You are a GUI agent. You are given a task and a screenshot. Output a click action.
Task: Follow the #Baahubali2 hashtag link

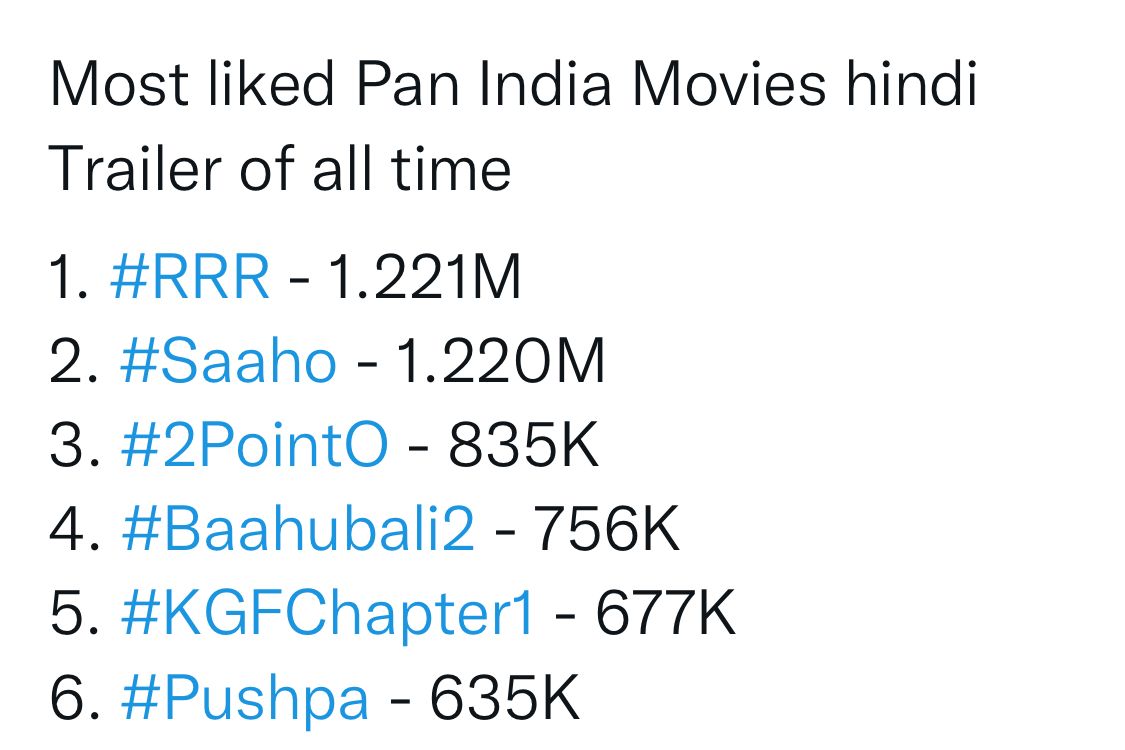pyautogui.click(x=297, y=531)
